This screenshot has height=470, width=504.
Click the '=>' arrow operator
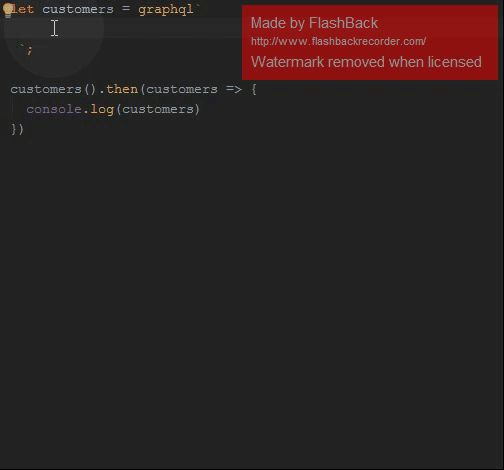click(x=234, y=89)
